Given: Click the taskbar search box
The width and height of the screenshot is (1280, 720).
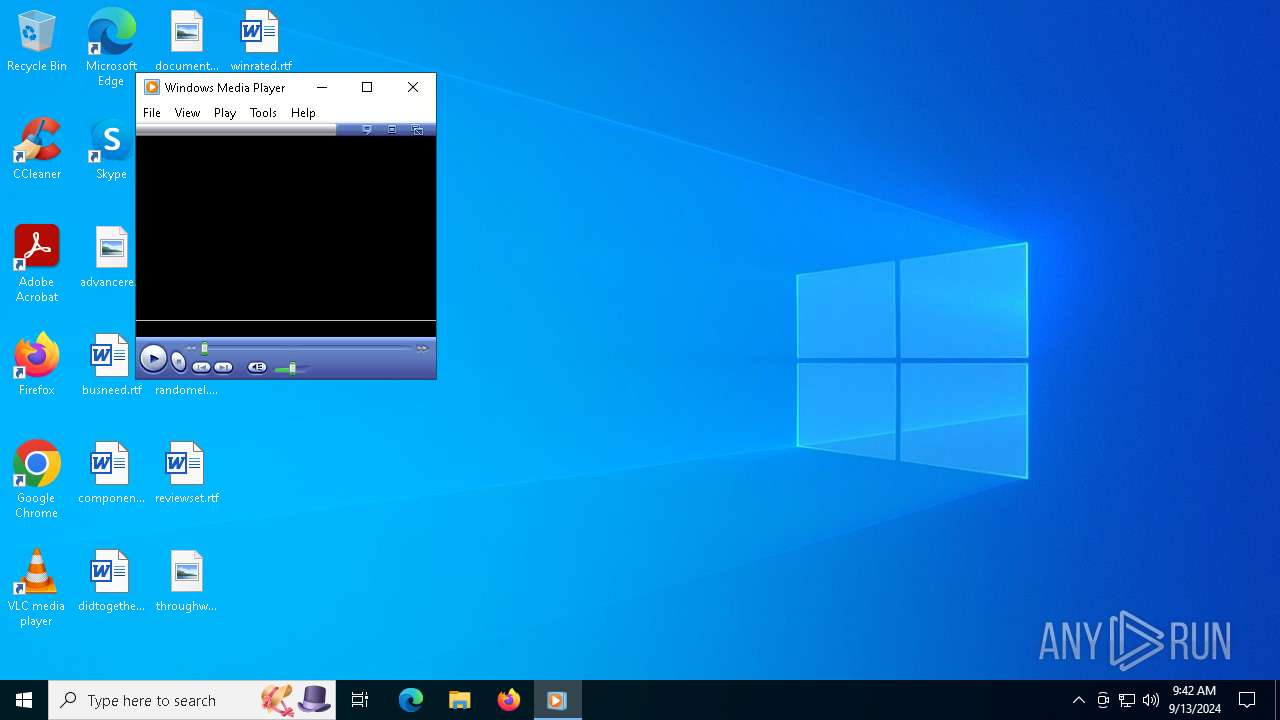Looking at the screenshot, I should coord(192,700).
